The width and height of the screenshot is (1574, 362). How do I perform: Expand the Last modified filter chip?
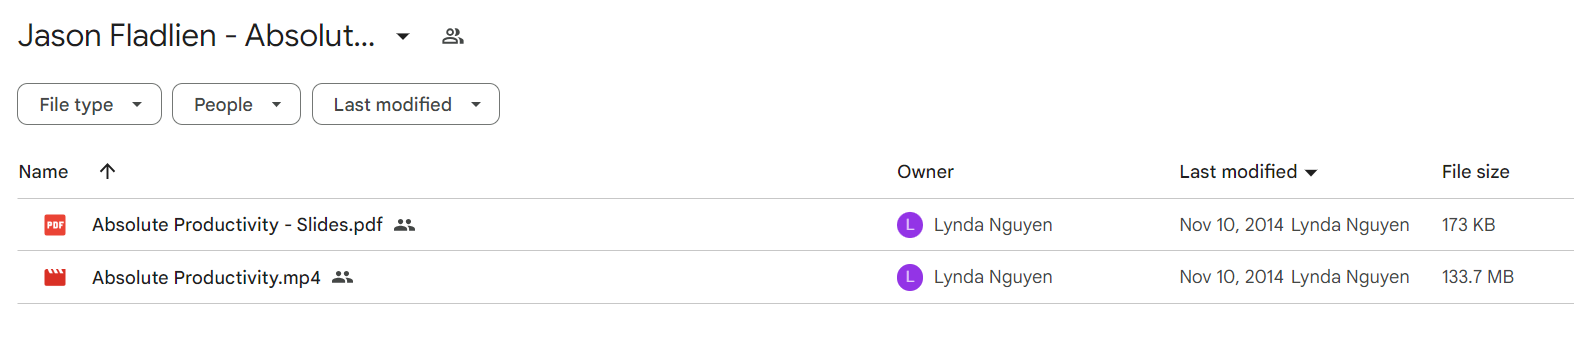405,104
